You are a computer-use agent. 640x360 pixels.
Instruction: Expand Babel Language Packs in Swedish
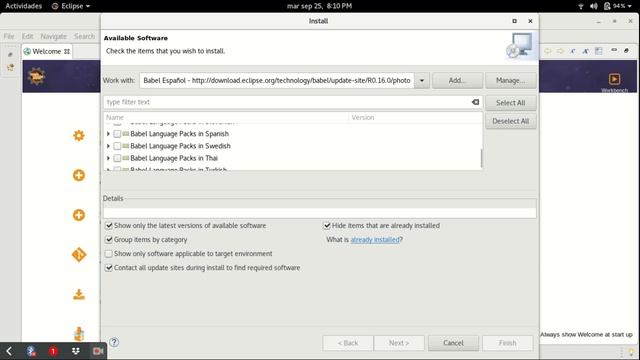tap(108, 146)
